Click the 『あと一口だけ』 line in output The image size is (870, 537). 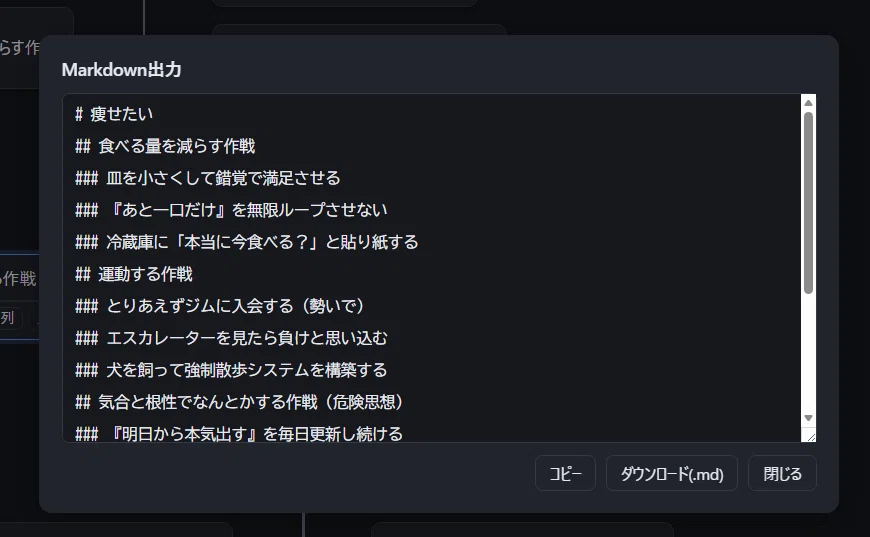point(231,210)
